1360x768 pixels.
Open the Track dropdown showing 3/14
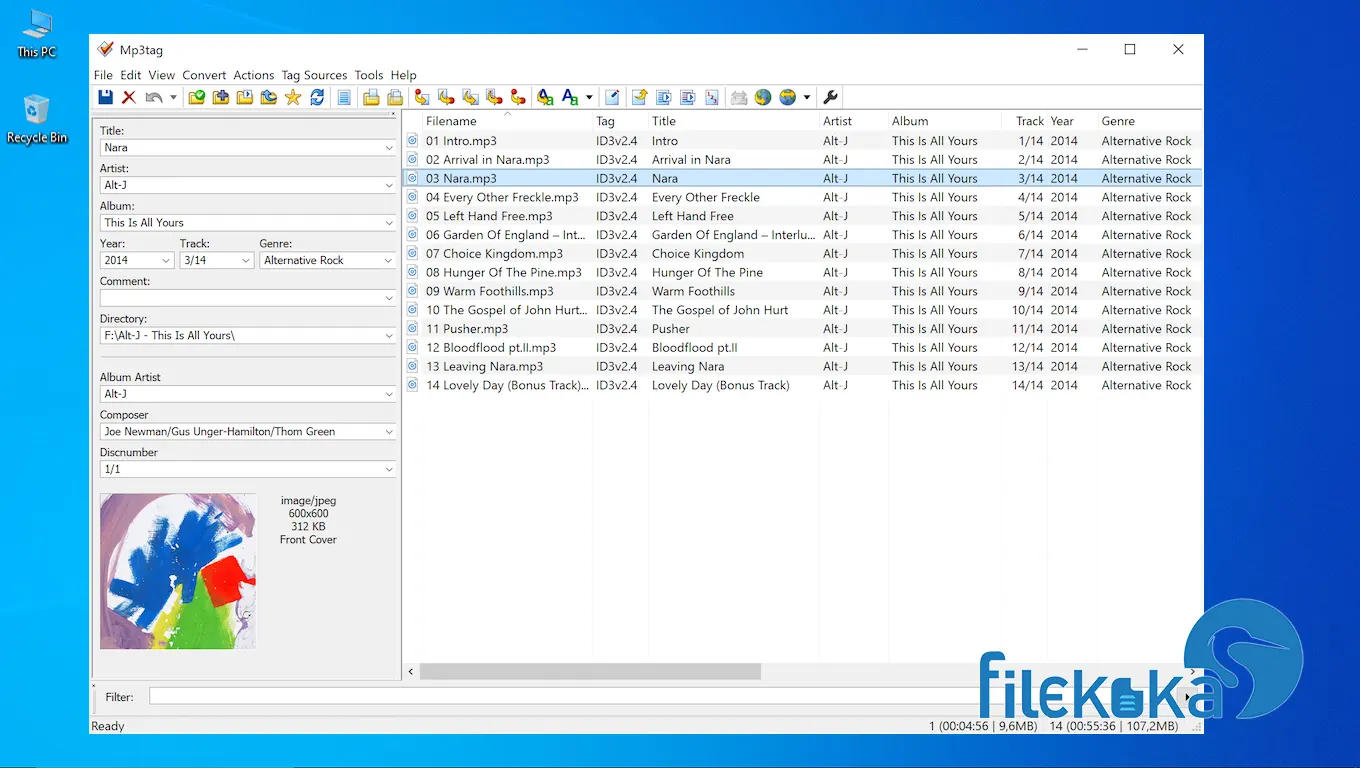tap(246, 261)
